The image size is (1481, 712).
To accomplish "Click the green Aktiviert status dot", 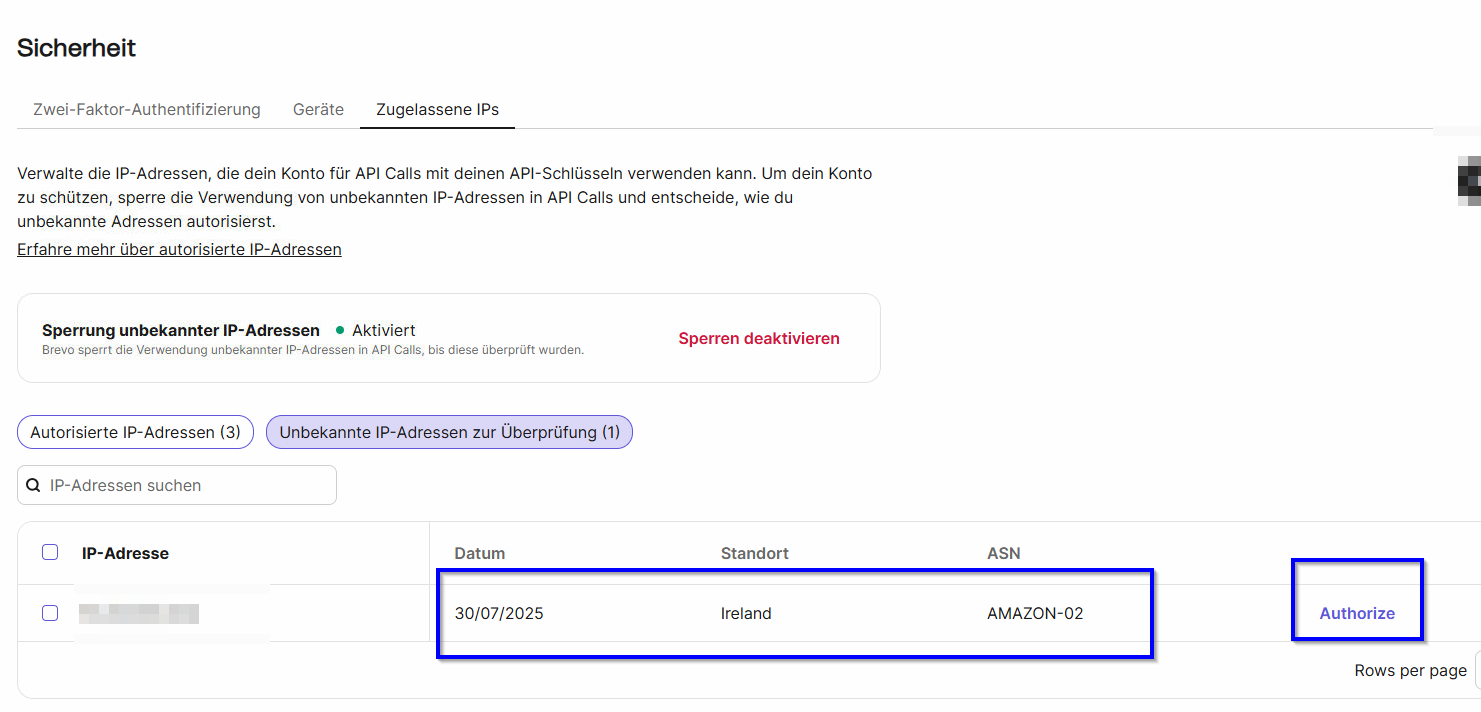I will pyautogui.click(x=340, y=330).
